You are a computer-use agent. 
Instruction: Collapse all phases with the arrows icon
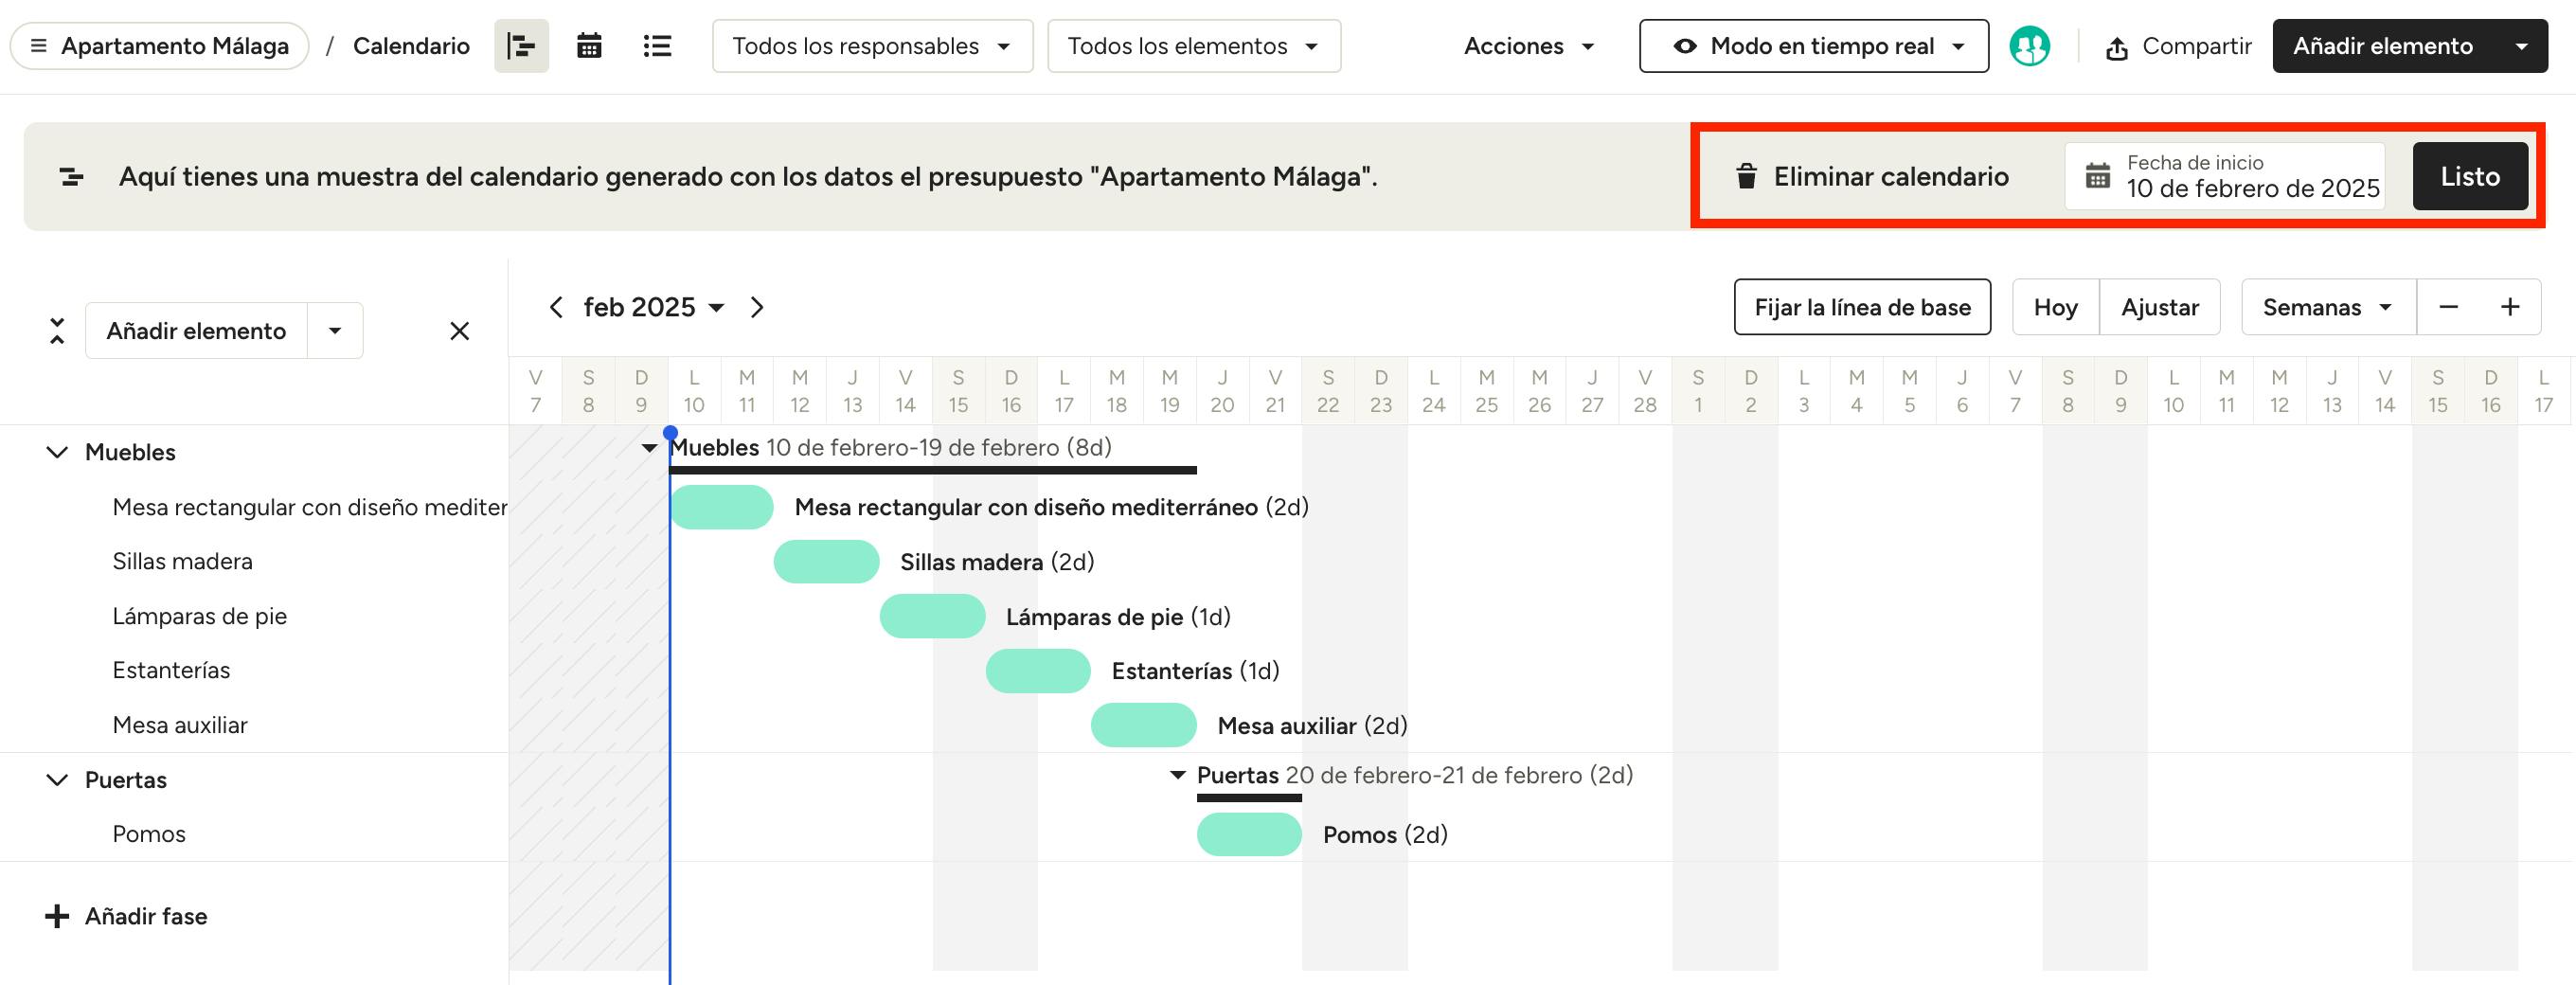click(57, 331)
